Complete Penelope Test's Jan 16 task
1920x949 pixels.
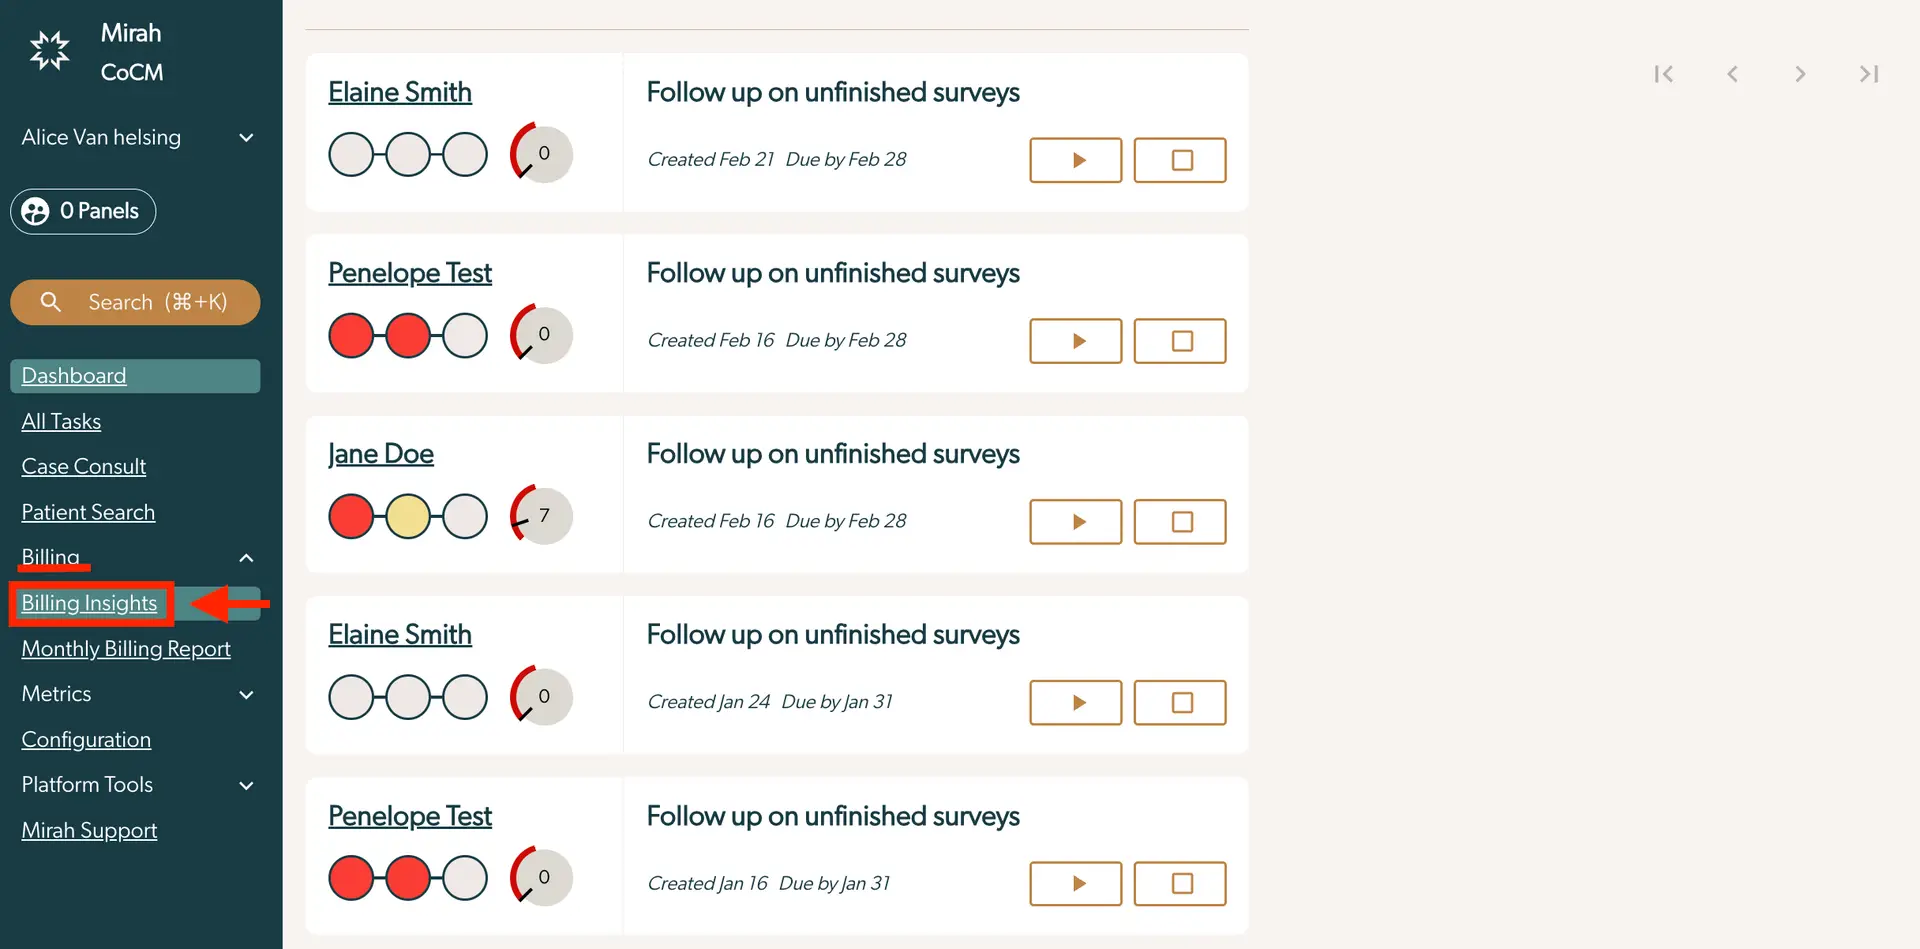tap(1180, 883)
